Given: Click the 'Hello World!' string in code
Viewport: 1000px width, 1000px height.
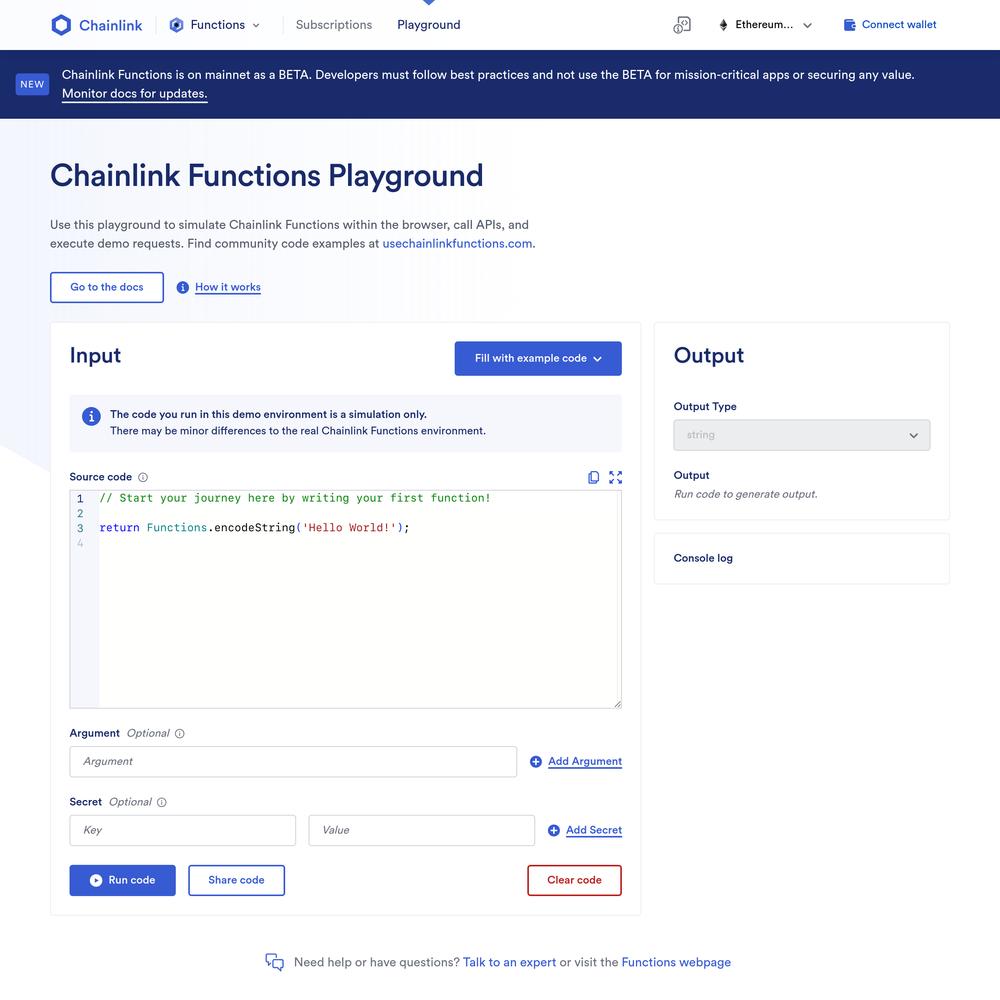Looking at the screenshot, I should click(x=349, y=528).
